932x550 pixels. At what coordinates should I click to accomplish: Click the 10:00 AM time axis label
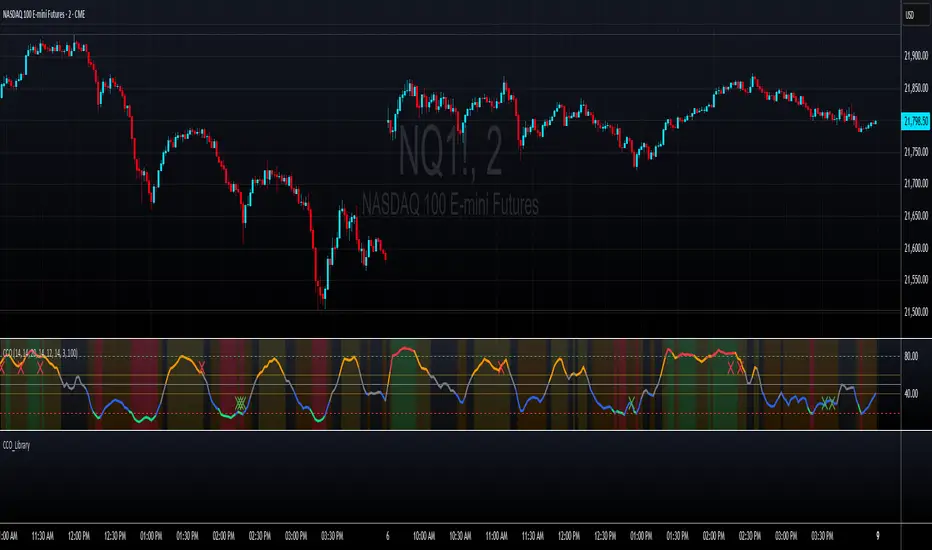424,536
